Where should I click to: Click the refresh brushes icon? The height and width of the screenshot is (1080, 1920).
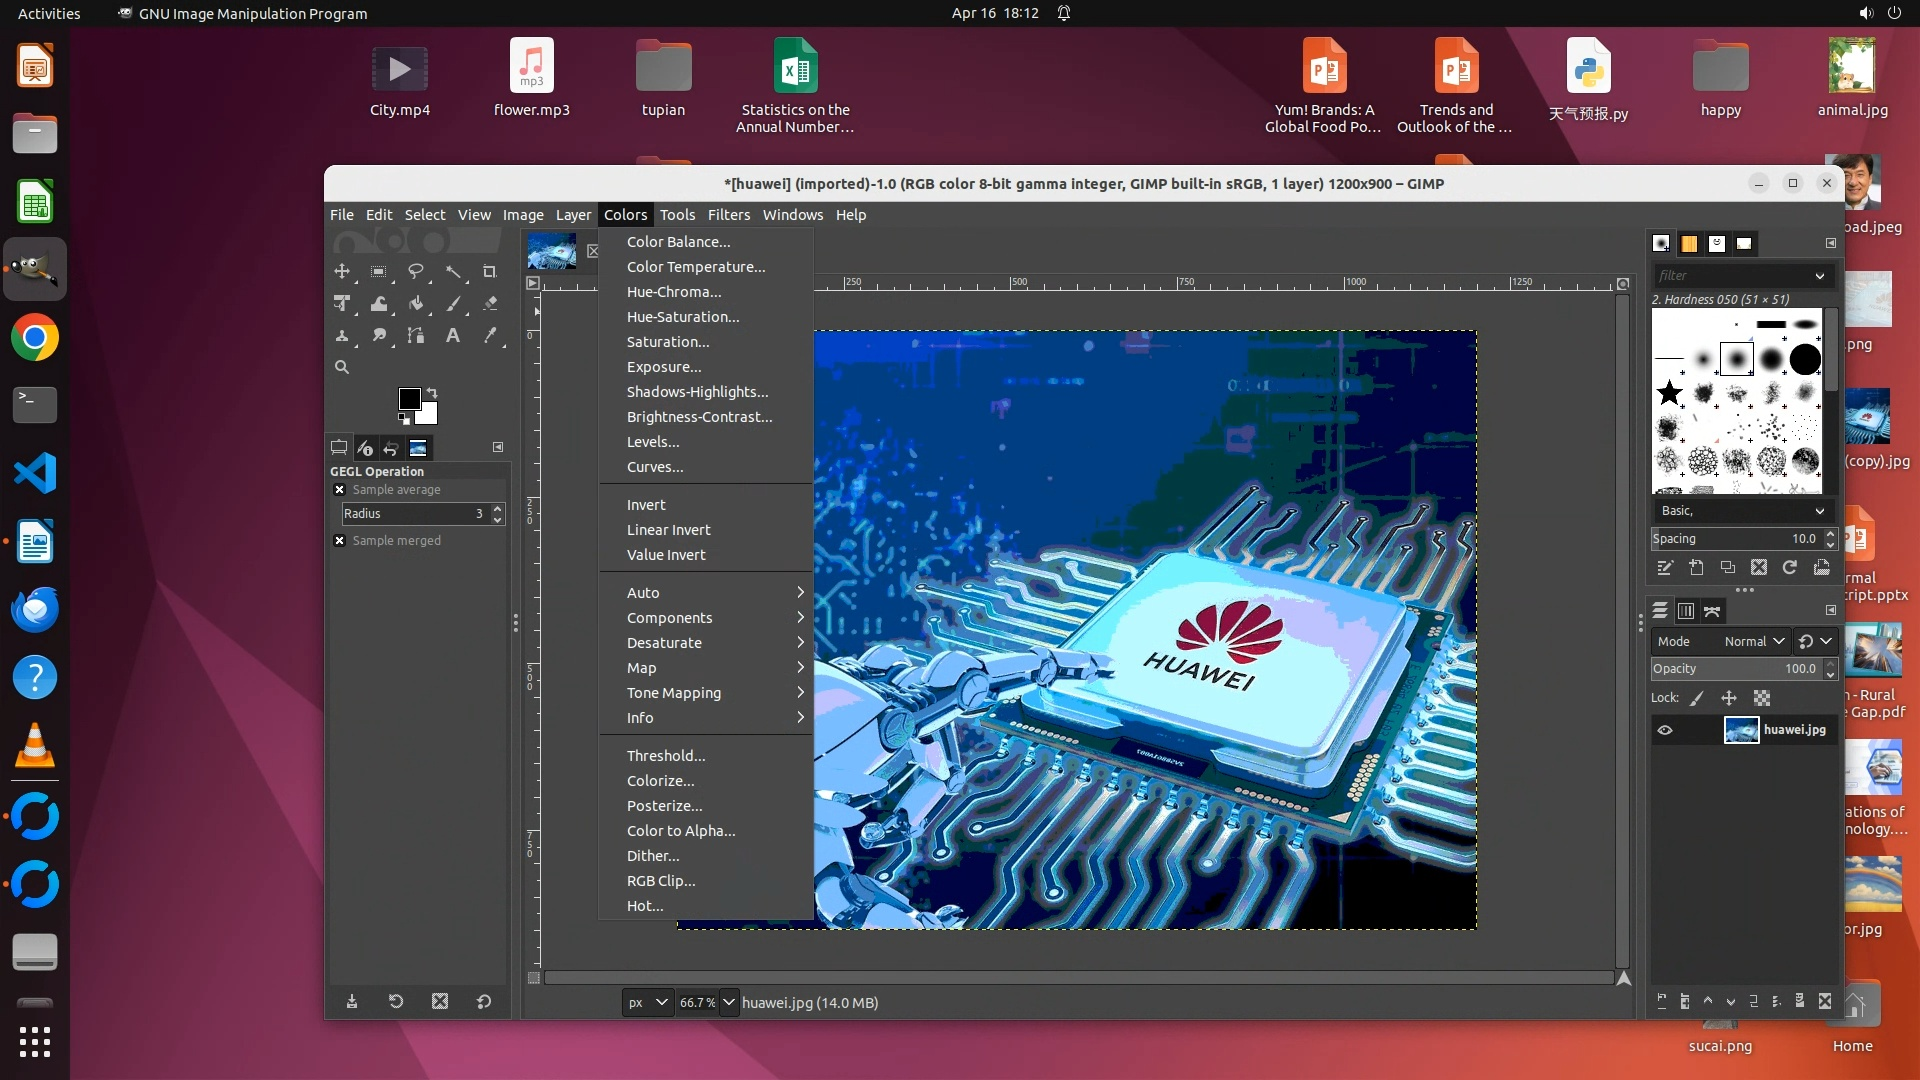coord(1790,568)
